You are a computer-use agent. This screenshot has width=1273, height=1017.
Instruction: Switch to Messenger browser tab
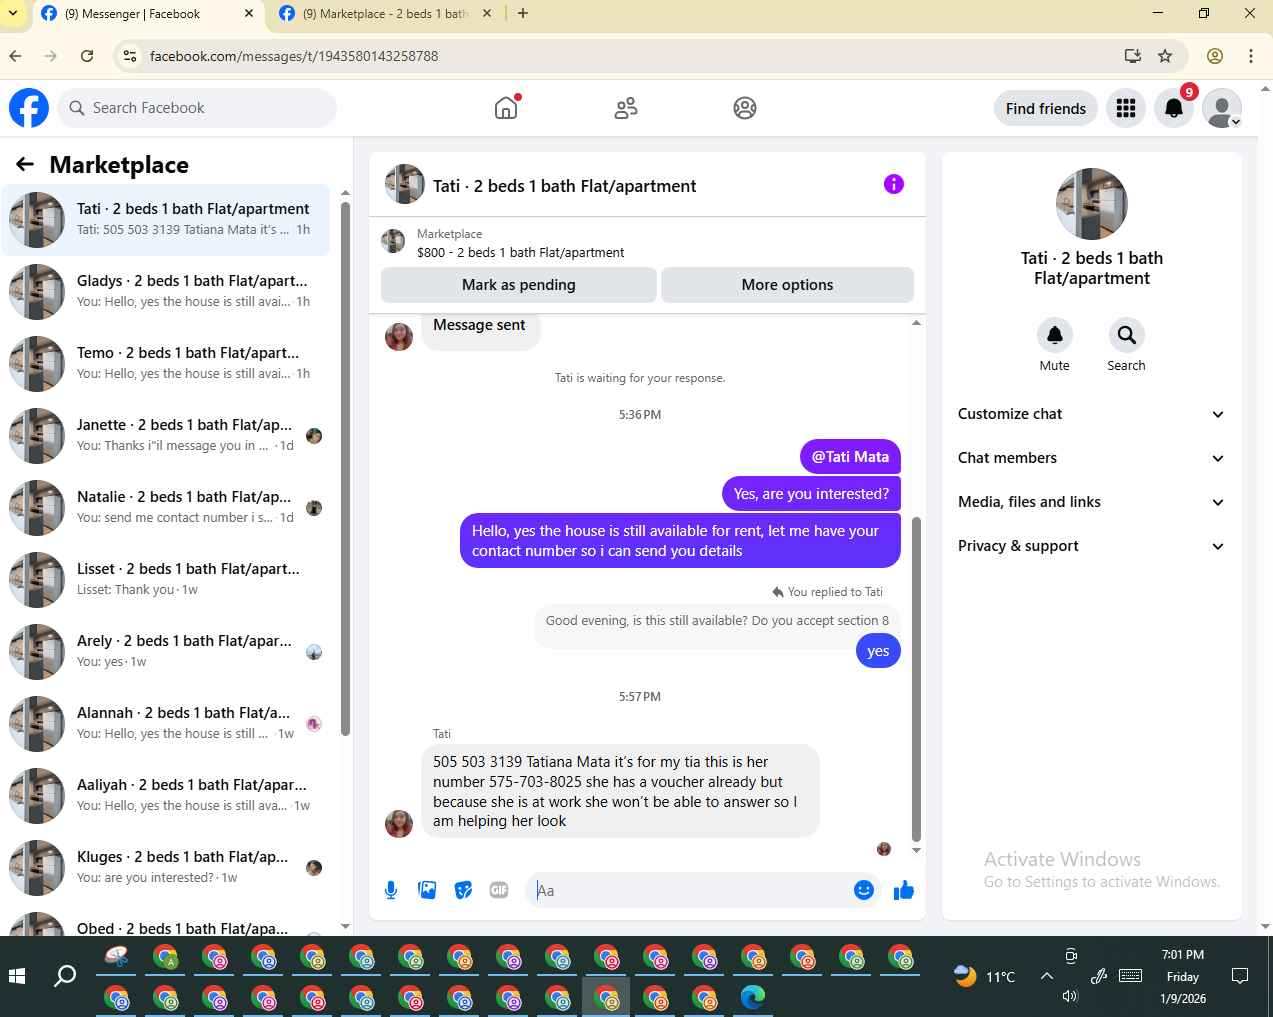(148, 14)
